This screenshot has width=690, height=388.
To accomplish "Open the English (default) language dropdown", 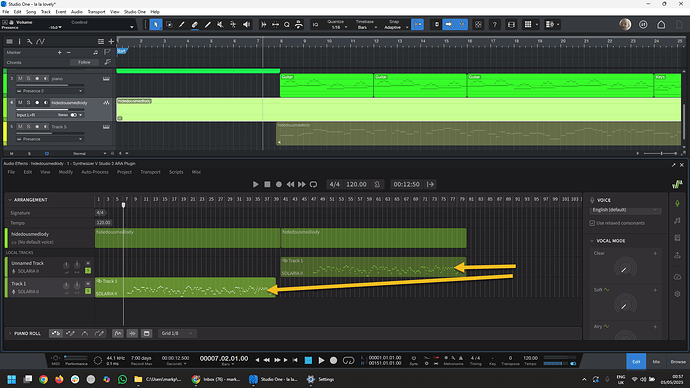I will click(625, 210).
